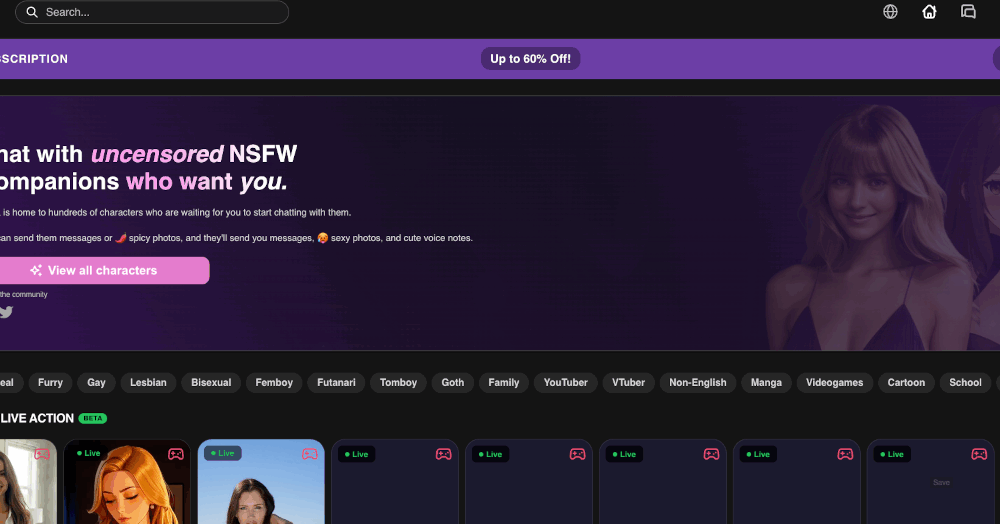Select the Furry category tag
Image resolution: width=1000 pixels, height=524 pixels.
(x=50, y=382)
